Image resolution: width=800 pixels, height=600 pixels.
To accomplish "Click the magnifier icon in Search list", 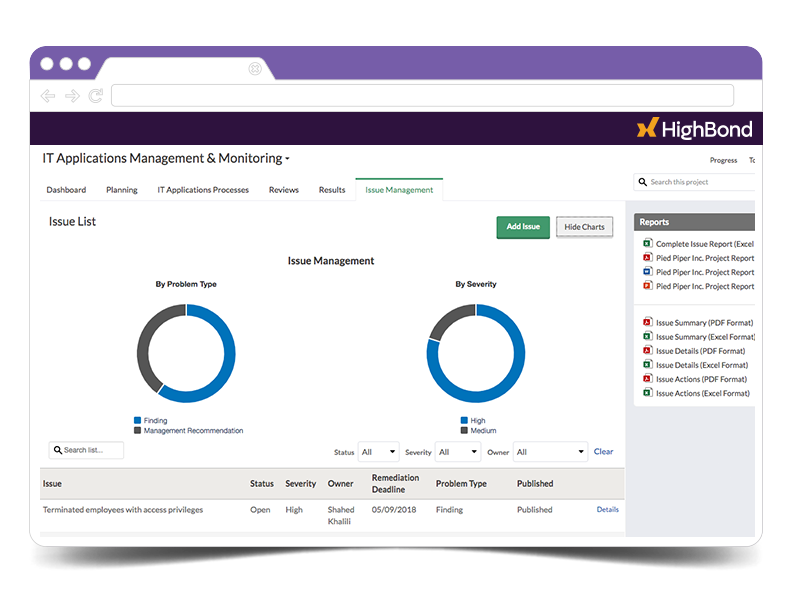I will [x=58, y=450].
